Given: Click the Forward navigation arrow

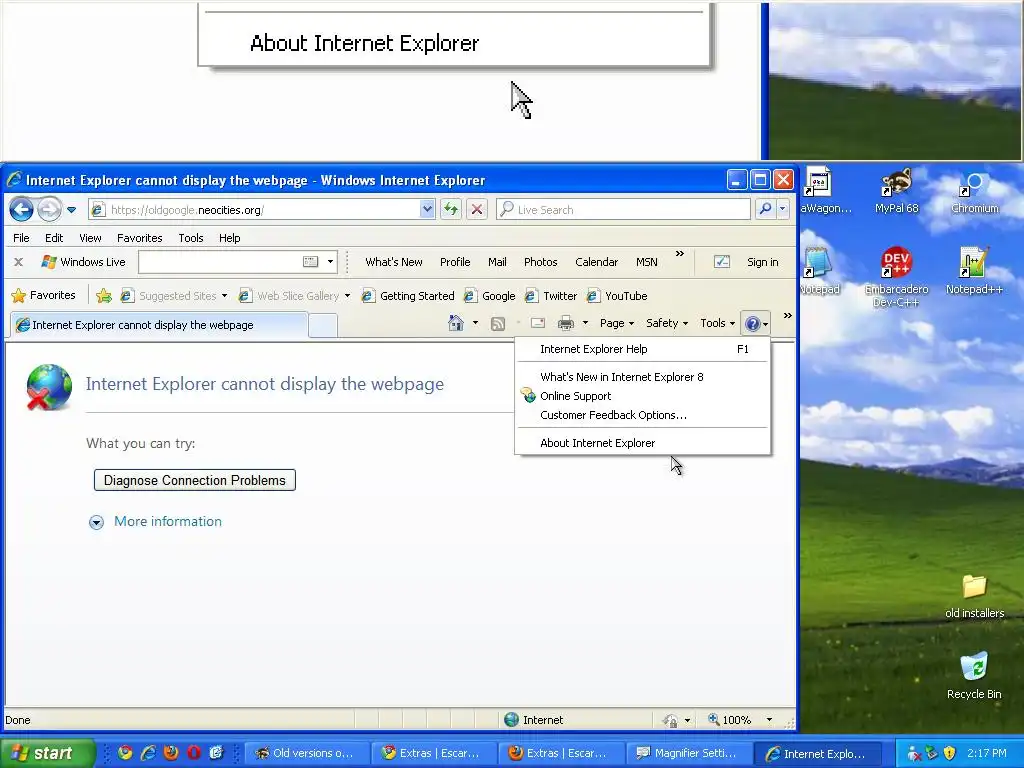Looking at the screenshot, I should pos(50,210).
